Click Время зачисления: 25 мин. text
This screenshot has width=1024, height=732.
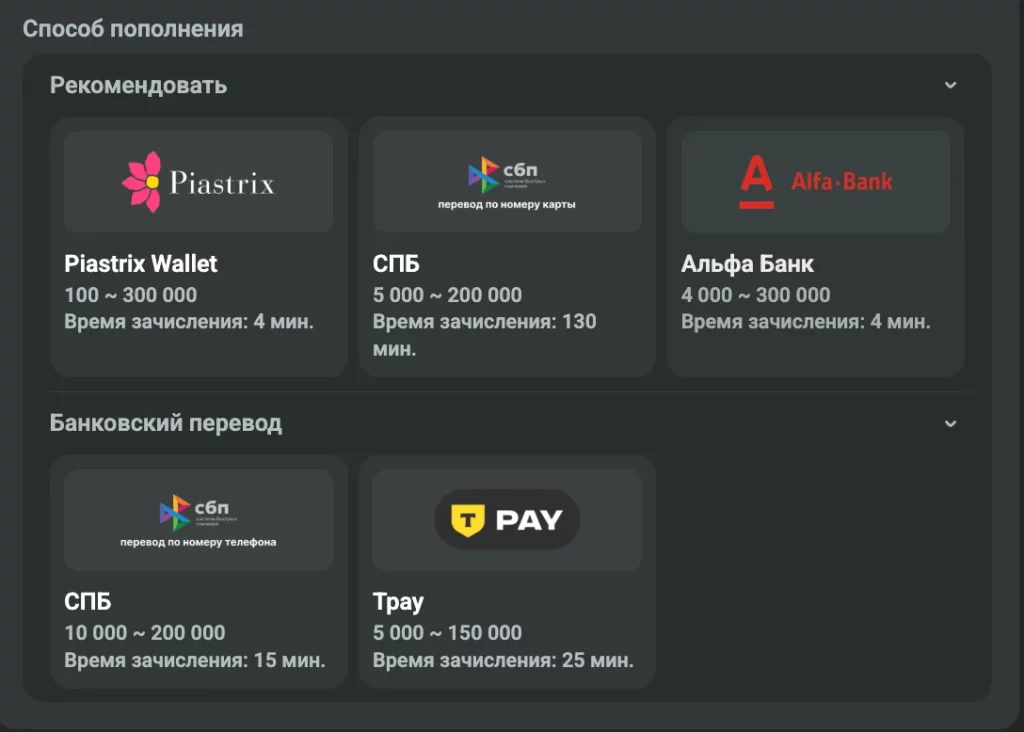click(x=503, y=660)
